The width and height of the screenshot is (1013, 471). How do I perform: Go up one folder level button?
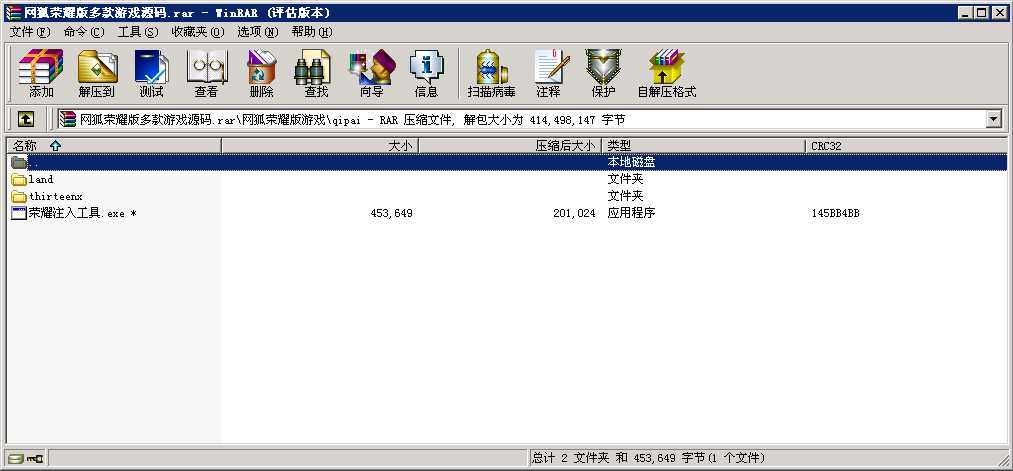pyautogui.click(x=25, y=119)
